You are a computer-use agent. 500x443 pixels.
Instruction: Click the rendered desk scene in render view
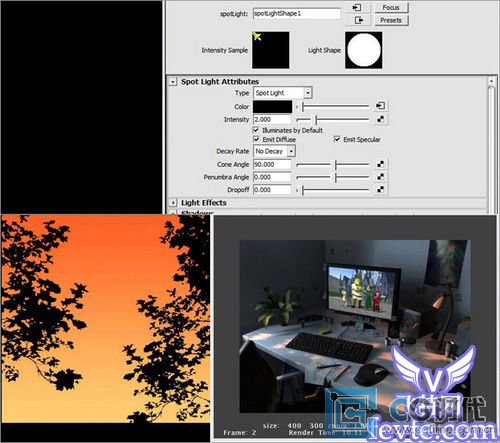pyautogui.click(x=355, y=326)
